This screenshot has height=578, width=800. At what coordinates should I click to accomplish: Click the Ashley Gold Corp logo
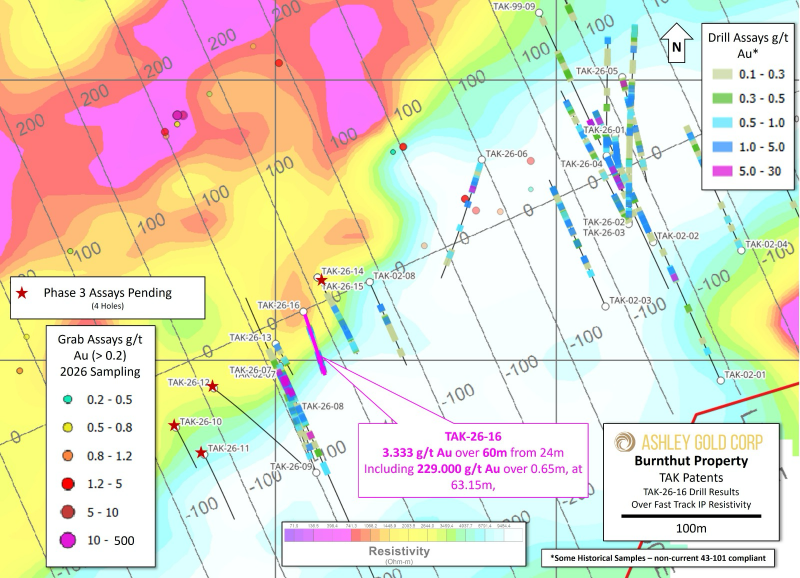point(624,442)
